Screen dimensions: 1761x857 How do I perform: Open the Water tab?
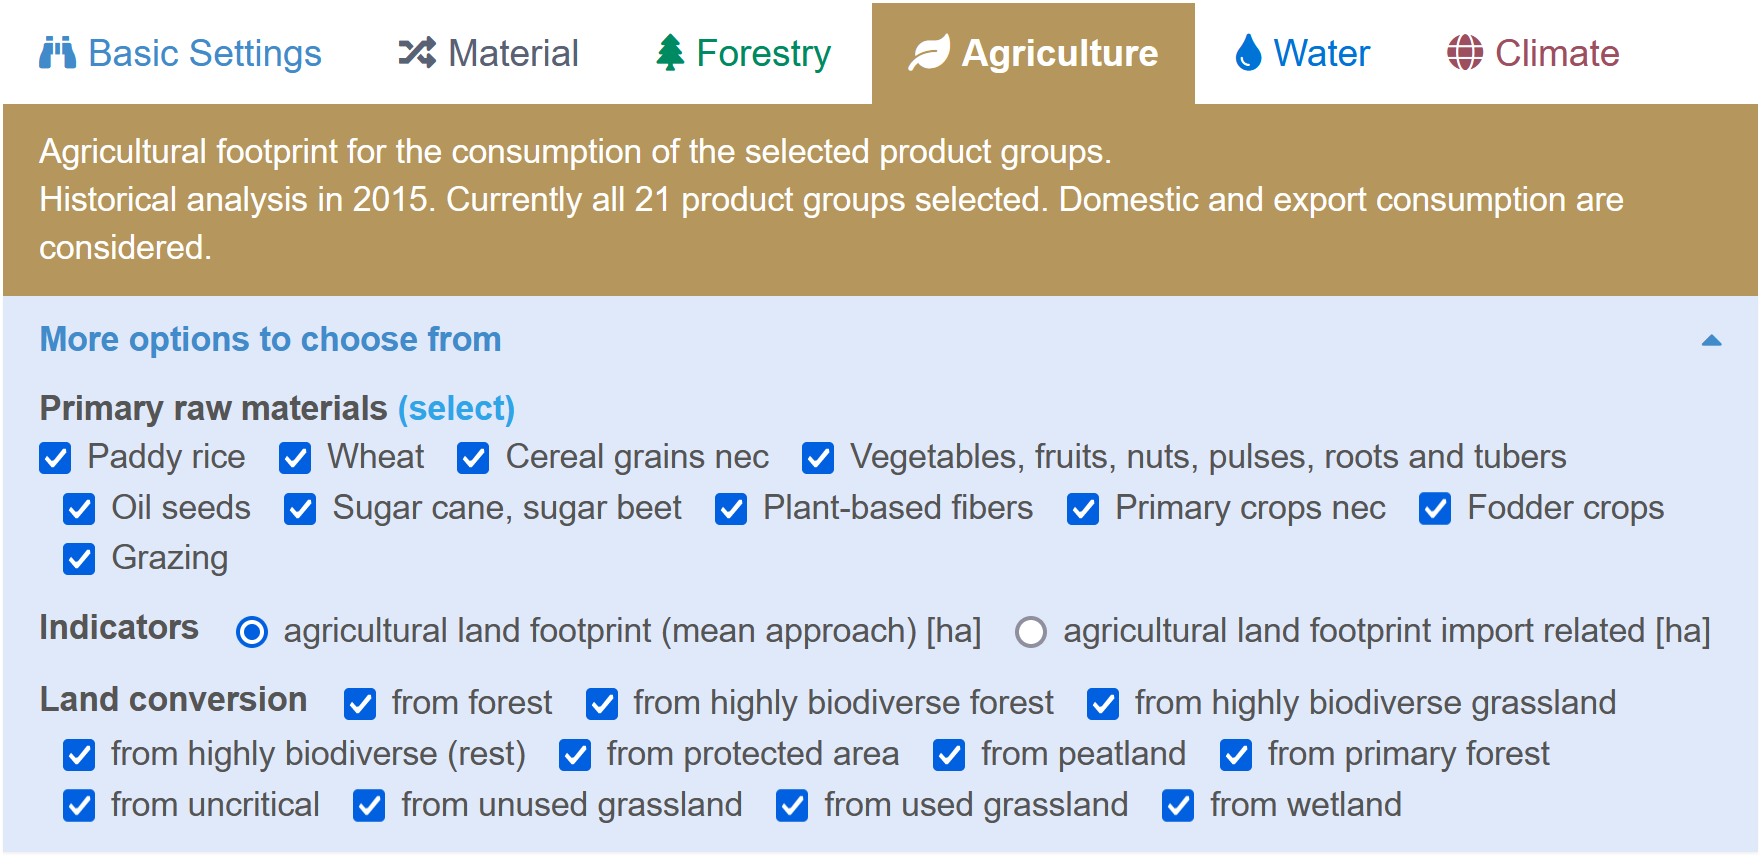1303,53
